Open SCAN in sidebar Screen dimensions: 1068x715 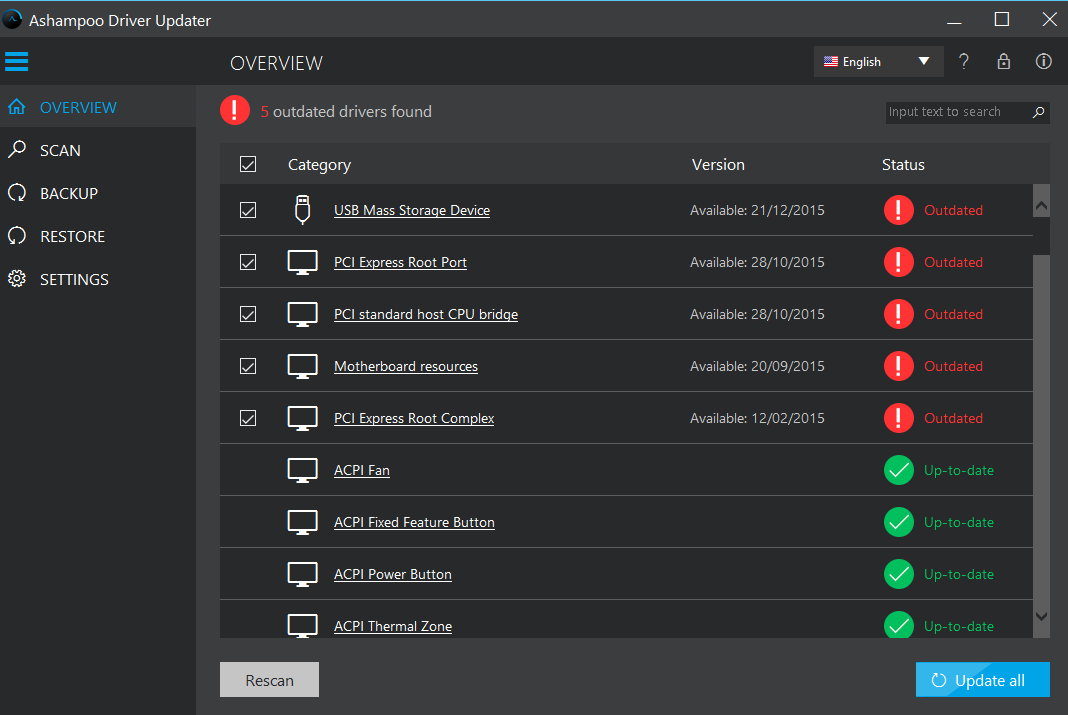pyautogui.click(x=98, y=150)
